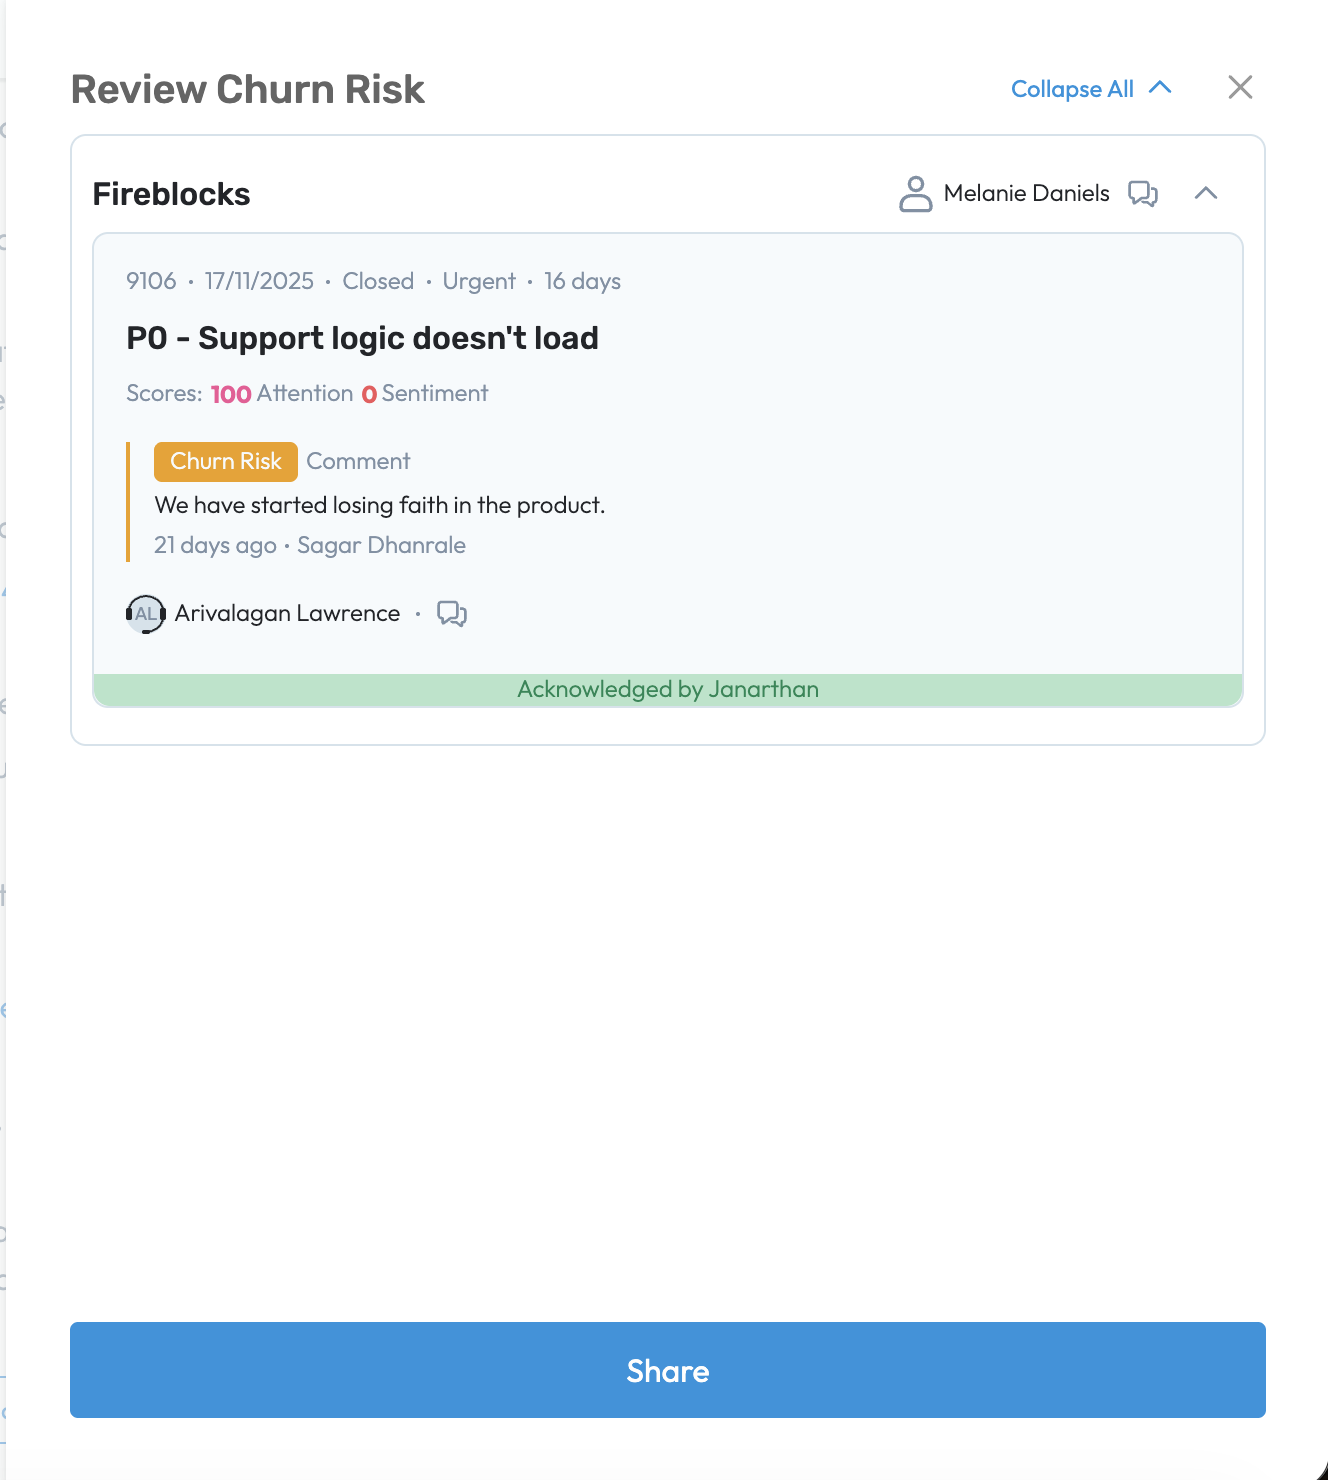1328x1480 pixels.
Task: Click the 0 Sentiment score
Action: tap(425, 394)
